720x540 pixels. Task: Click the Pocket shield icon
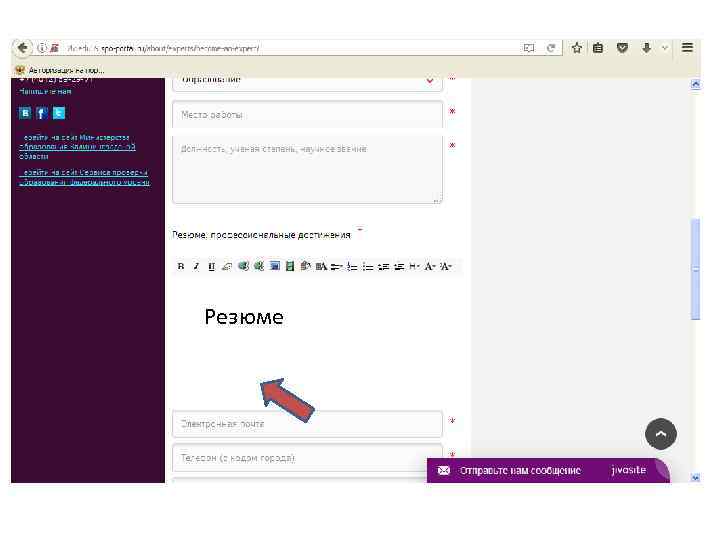(x=622, y=48)
